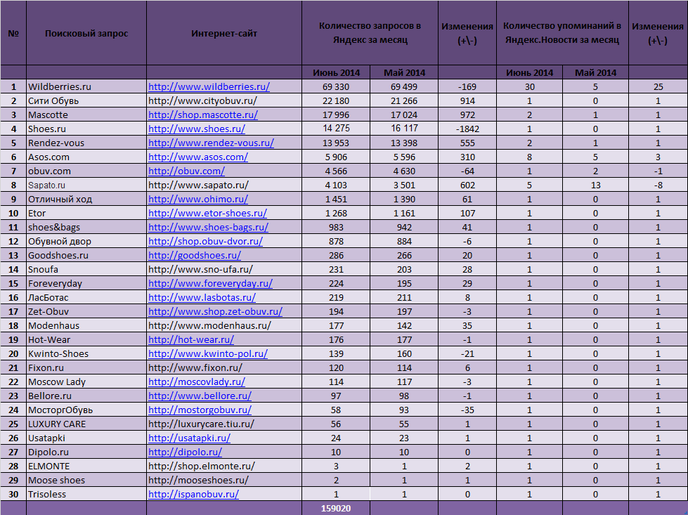Select the cell 'http://mooseshoes.ru/'

coord(224,479)
